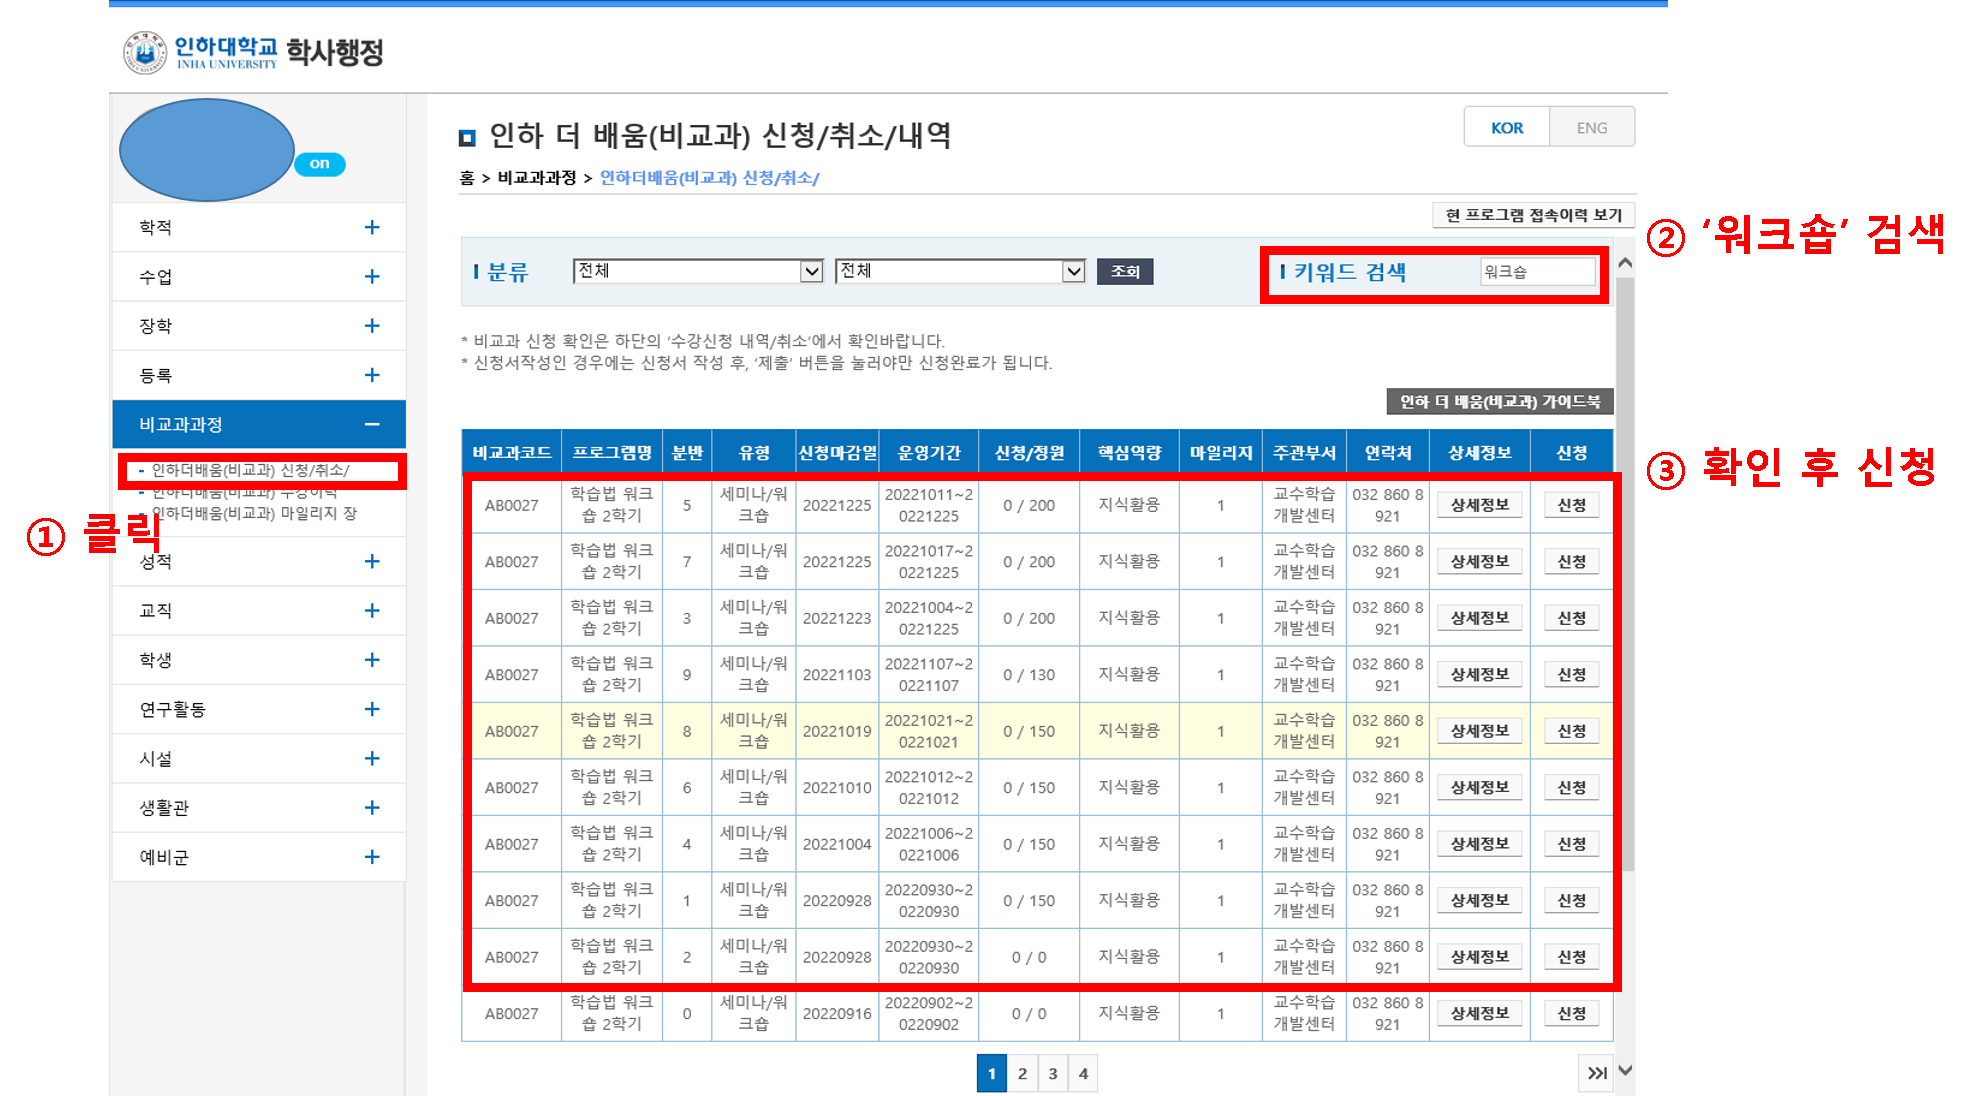The width and height of the screenshot is (1974, 1096).
Task: Sort by 비교과코드 column header
Action: (x=511, y=453)
